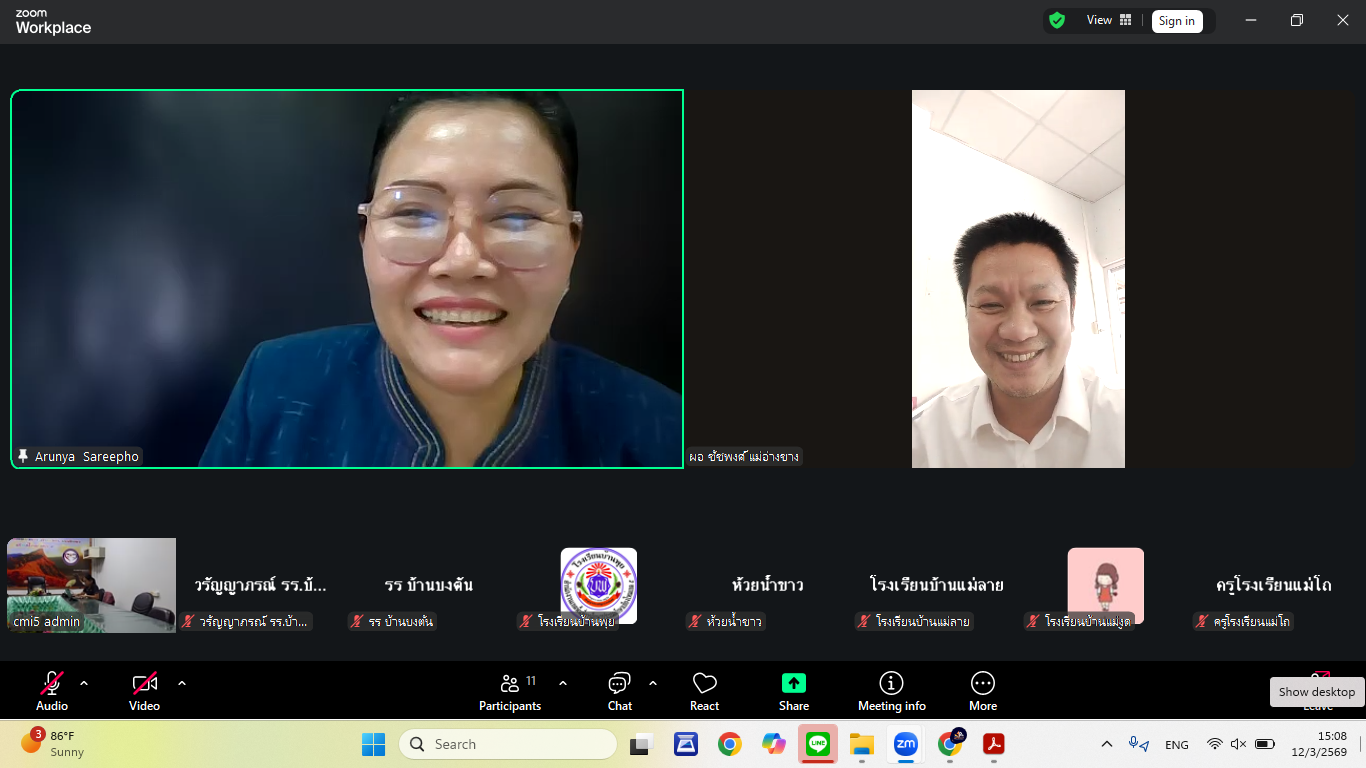Open the View layout menu
The width and height of the screenshot is (1366, 768).
tap(1109, 20)
